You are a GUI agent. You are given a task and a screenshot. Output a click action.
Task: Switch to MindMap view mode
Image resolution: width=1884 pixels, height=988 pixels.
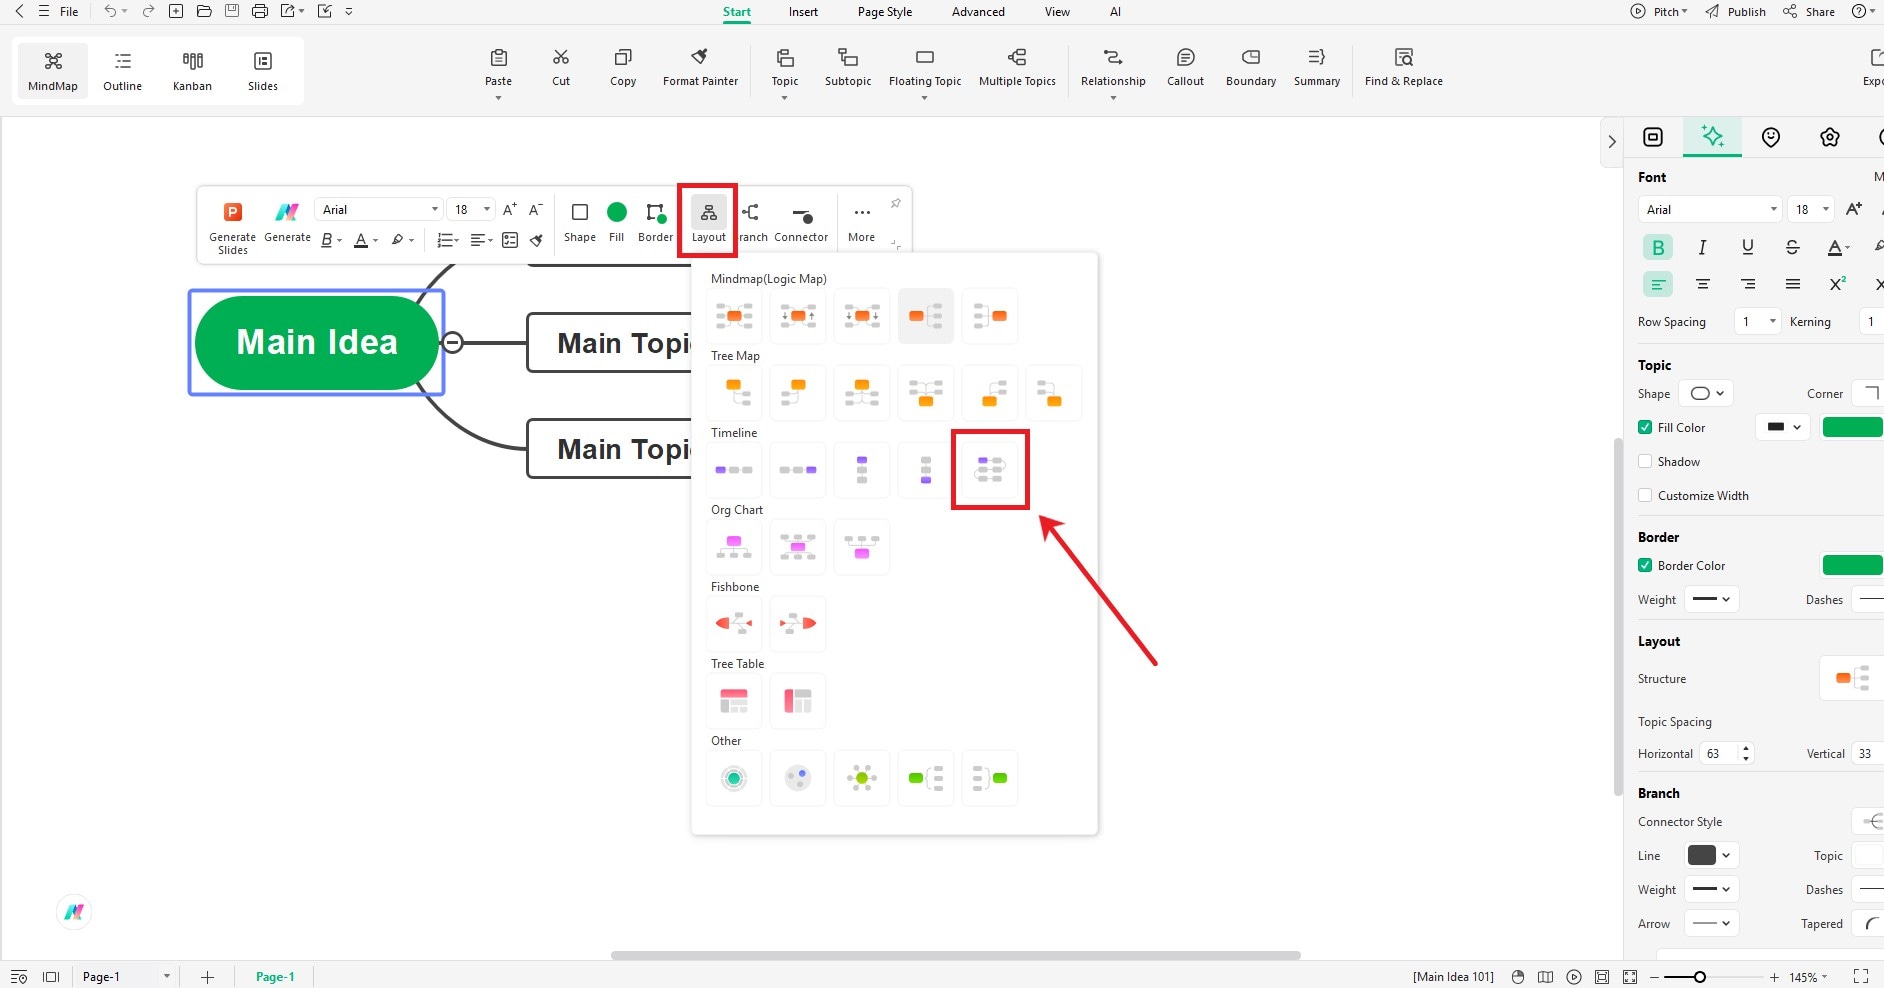coord(53,70)
